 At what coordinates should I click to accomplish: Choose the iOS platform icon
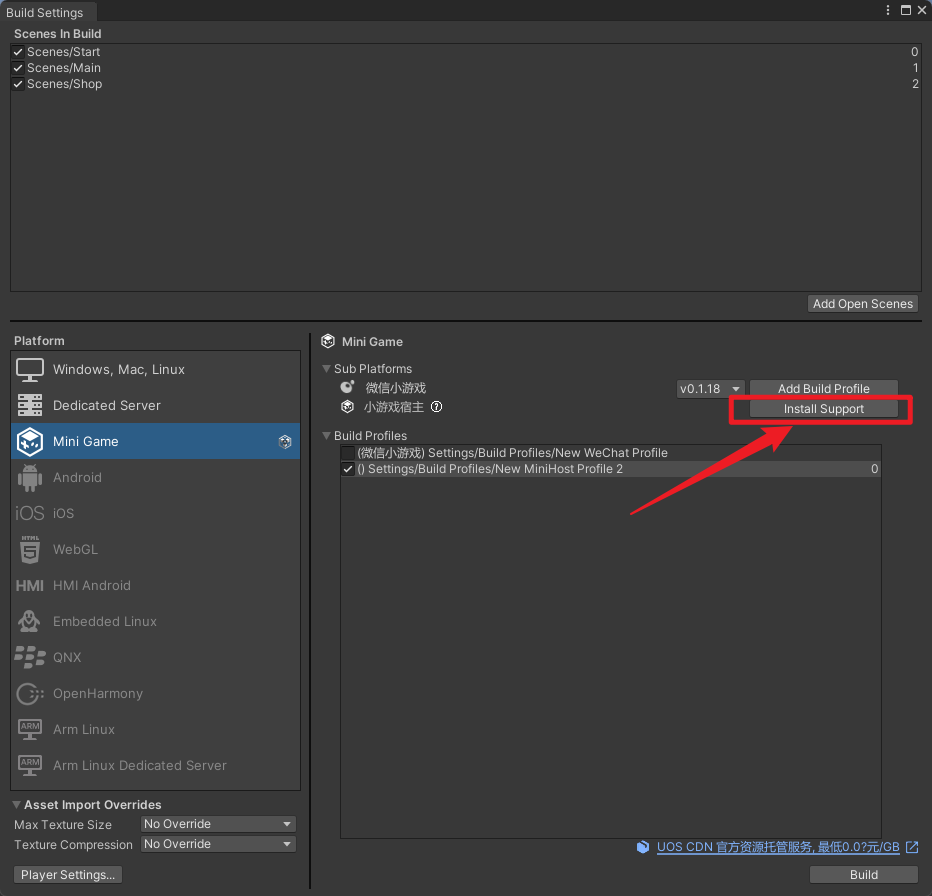pyautogui.click(x=30, y=514)
